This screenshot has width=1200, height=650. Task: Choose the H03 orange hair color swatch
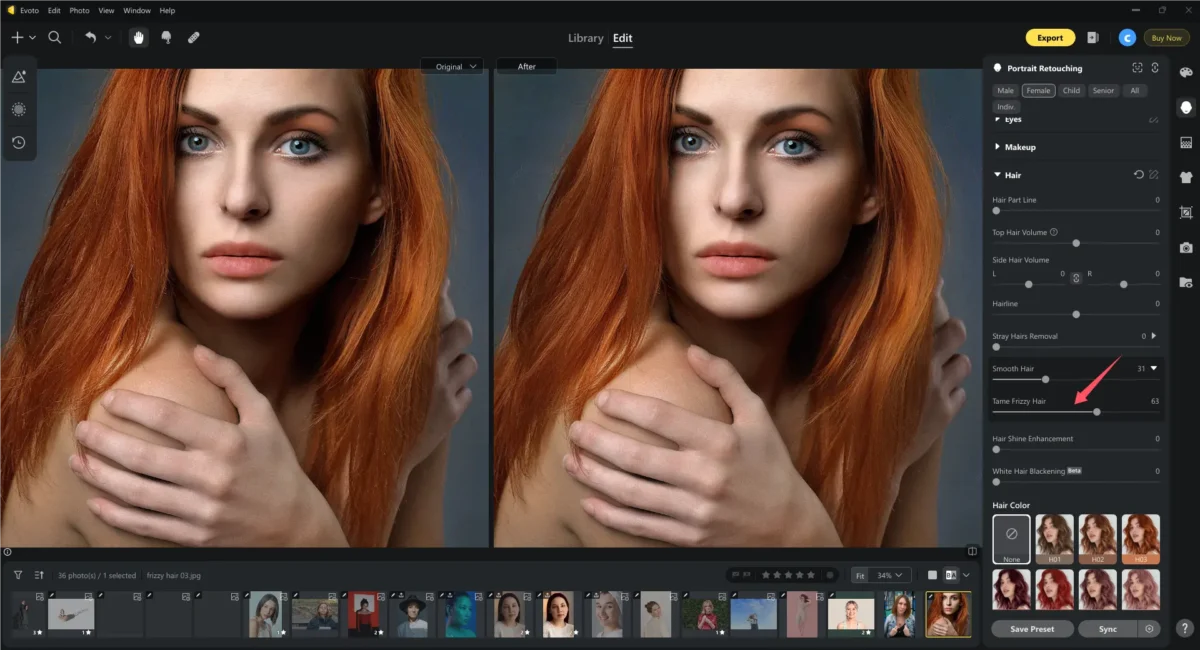[x=1141, y=539]
